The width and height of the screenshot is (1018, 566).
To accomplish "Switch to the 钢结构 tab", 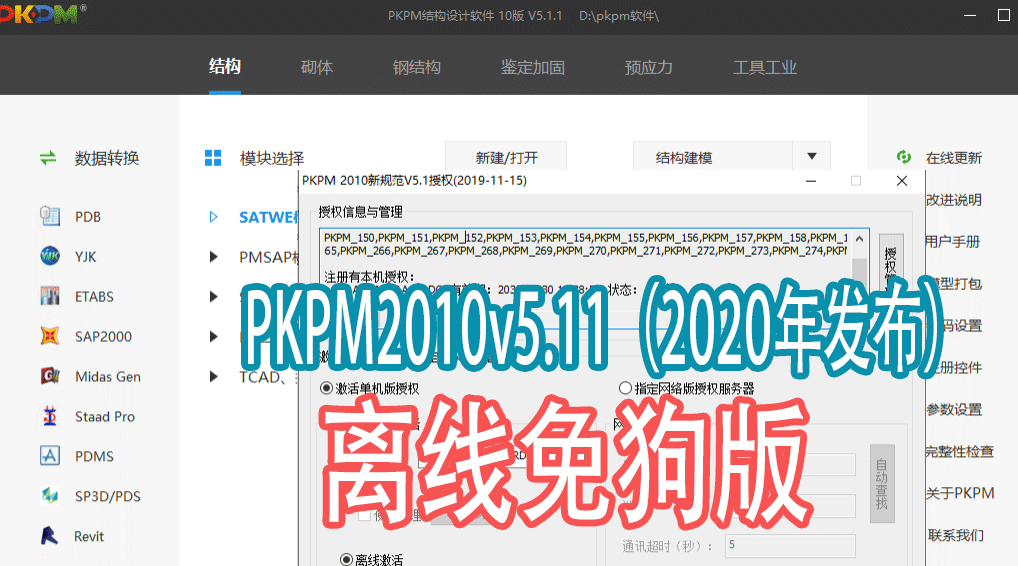I will click(x=417, y=67).
